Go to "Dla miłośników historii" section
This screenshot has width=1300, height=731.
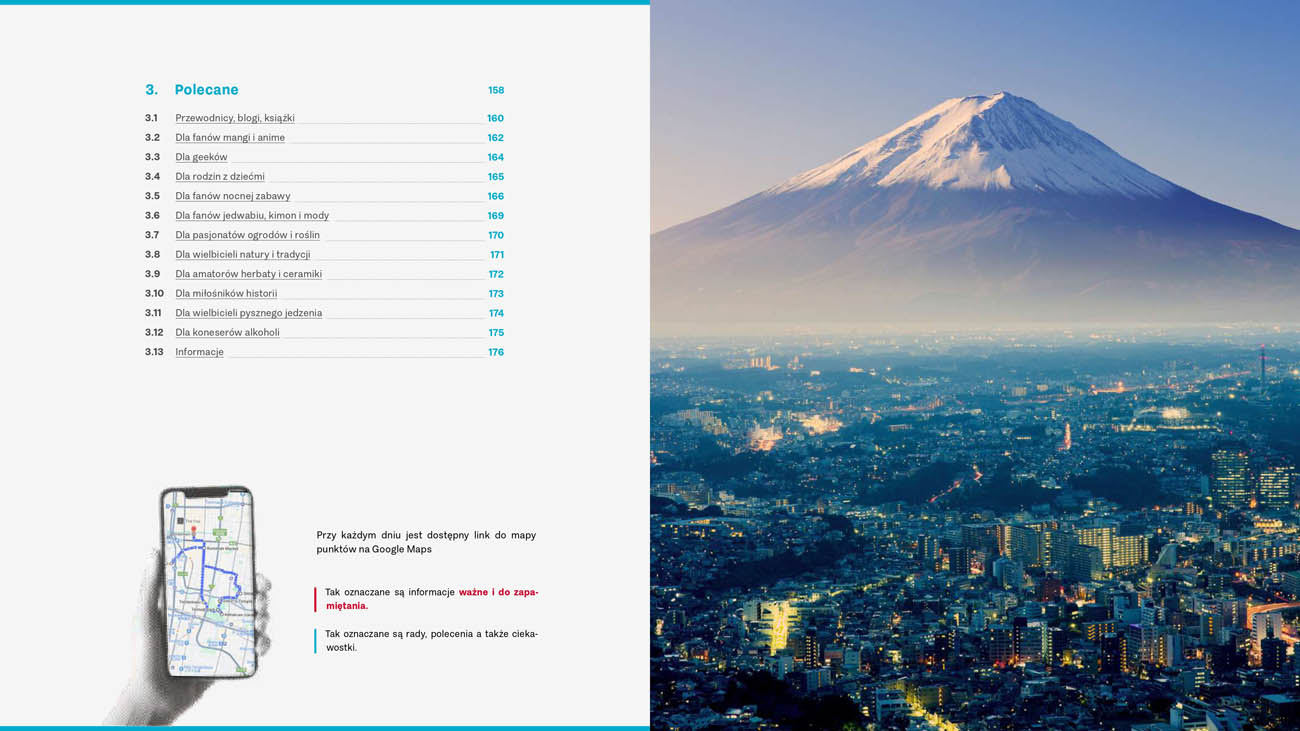click(x=226, y=294)
